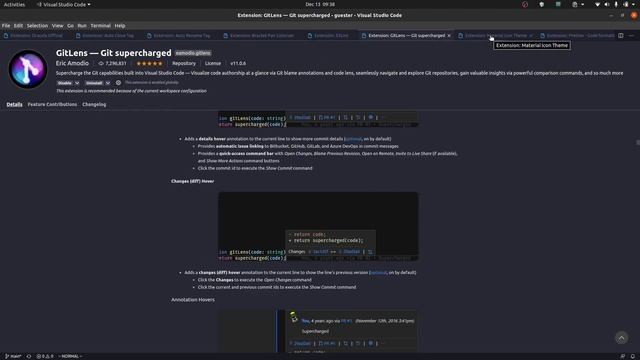Image resolution: width=640 pixels, height=360 pixels.
Task: Click the Activities button in top bar
Action: [14, 4]
